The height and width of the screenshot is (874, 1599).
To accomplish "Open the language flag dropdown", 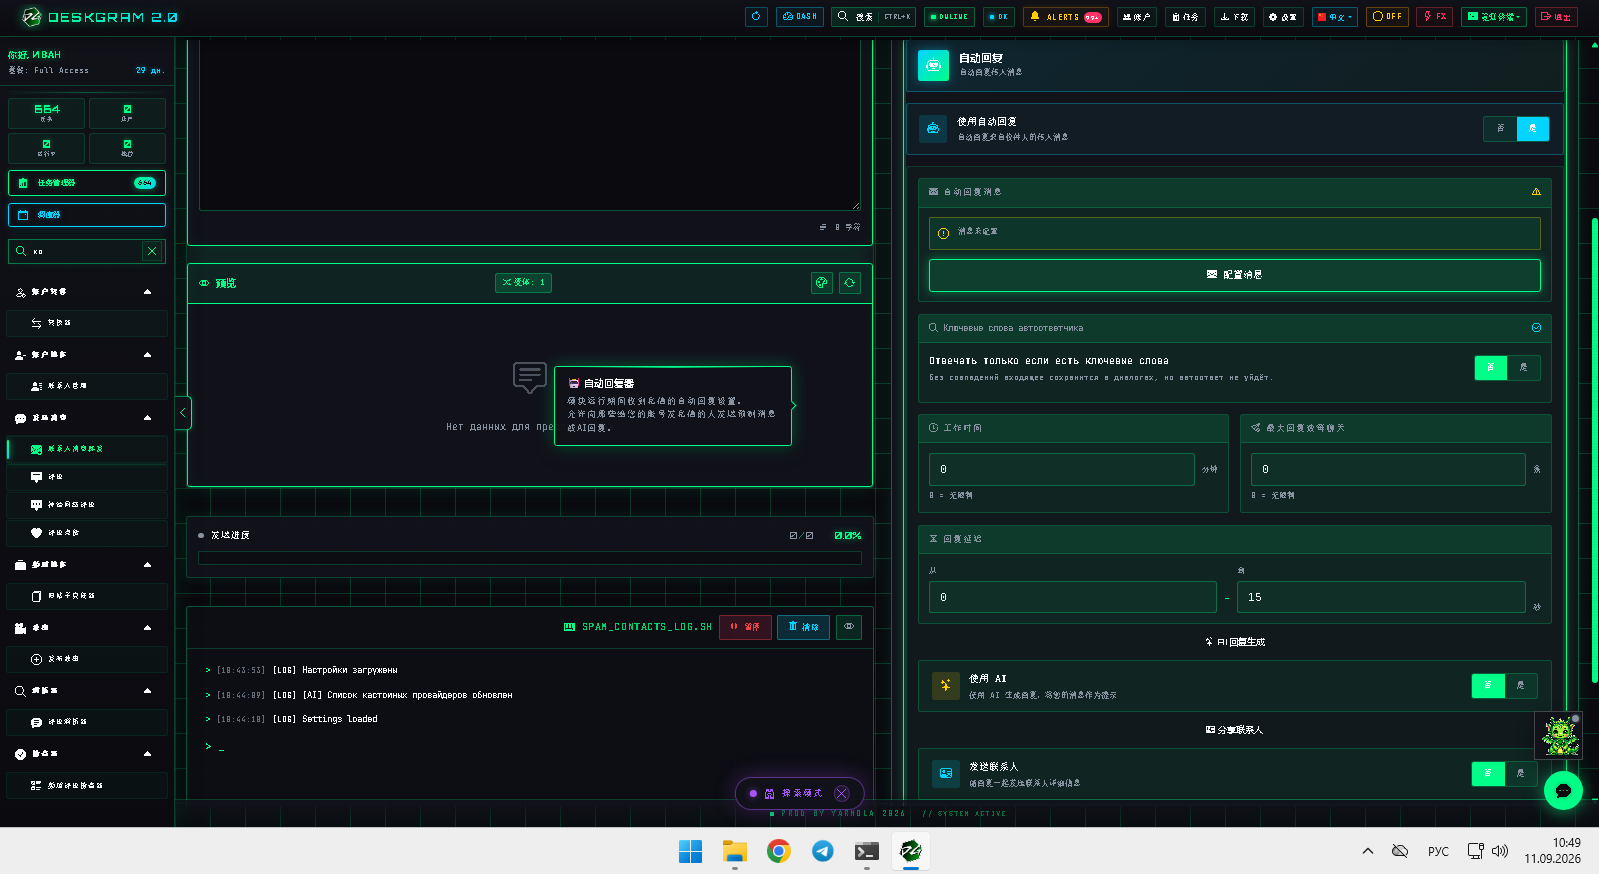I will coord(1335,16).
